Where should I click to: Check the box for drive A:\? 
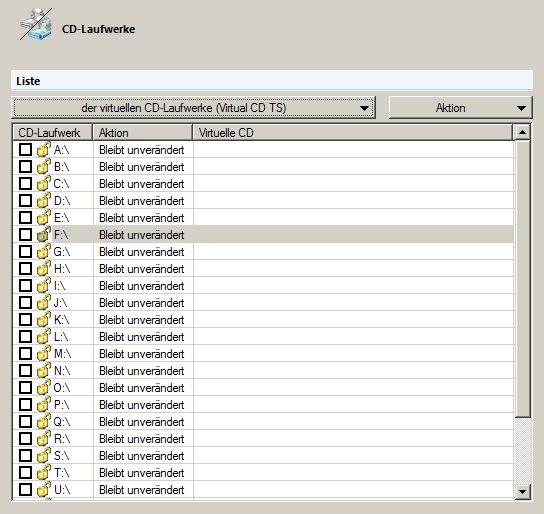pyautogui.click(x=25, y=149)
